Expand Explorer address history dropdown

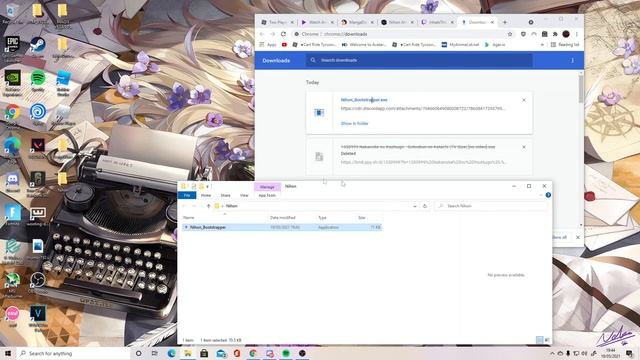415,206
